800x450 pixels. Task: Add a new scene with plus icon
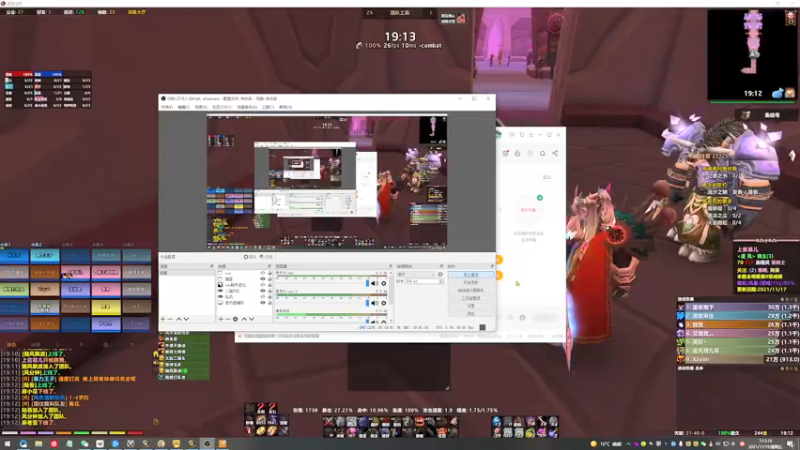[x=163, y=319]
